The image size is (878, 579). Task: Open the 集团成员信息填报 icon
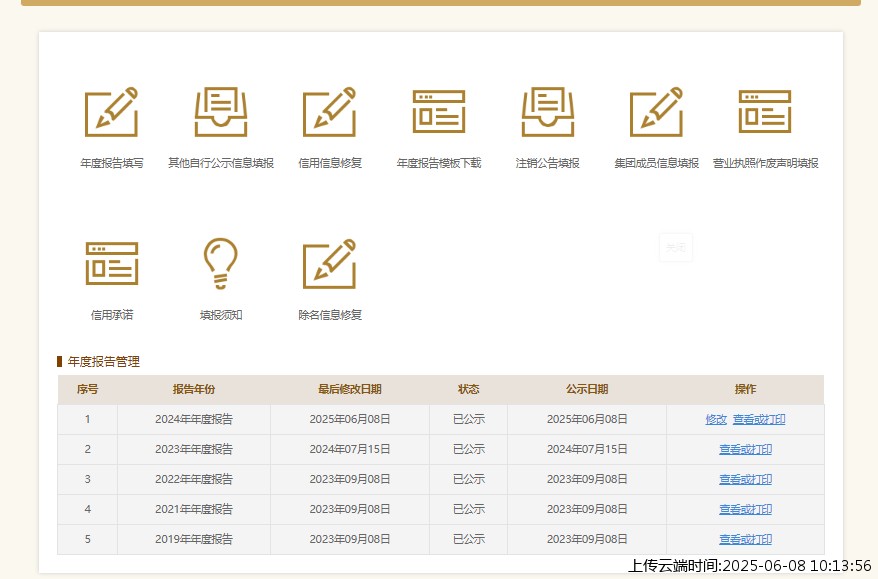(656, 112)
